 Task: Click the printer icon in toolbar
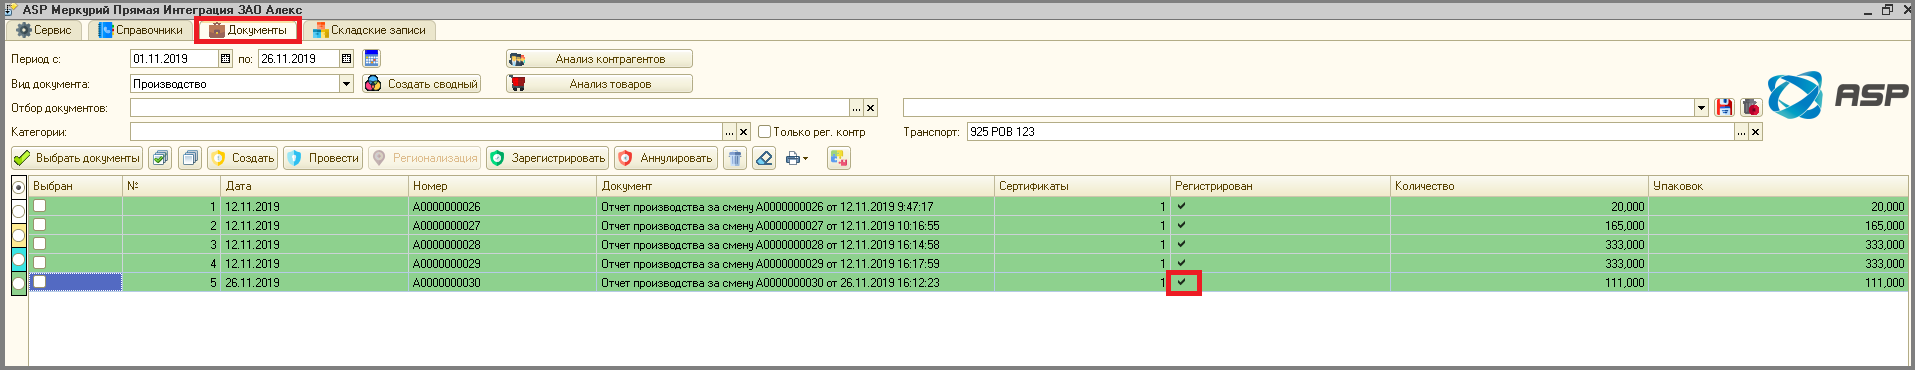pos(793,158)
